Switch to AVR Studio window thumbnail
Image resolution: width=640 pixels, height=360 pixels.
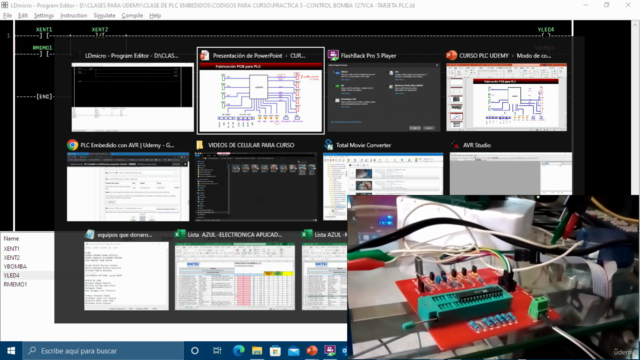pyautogui.click(x=511, y=173)
